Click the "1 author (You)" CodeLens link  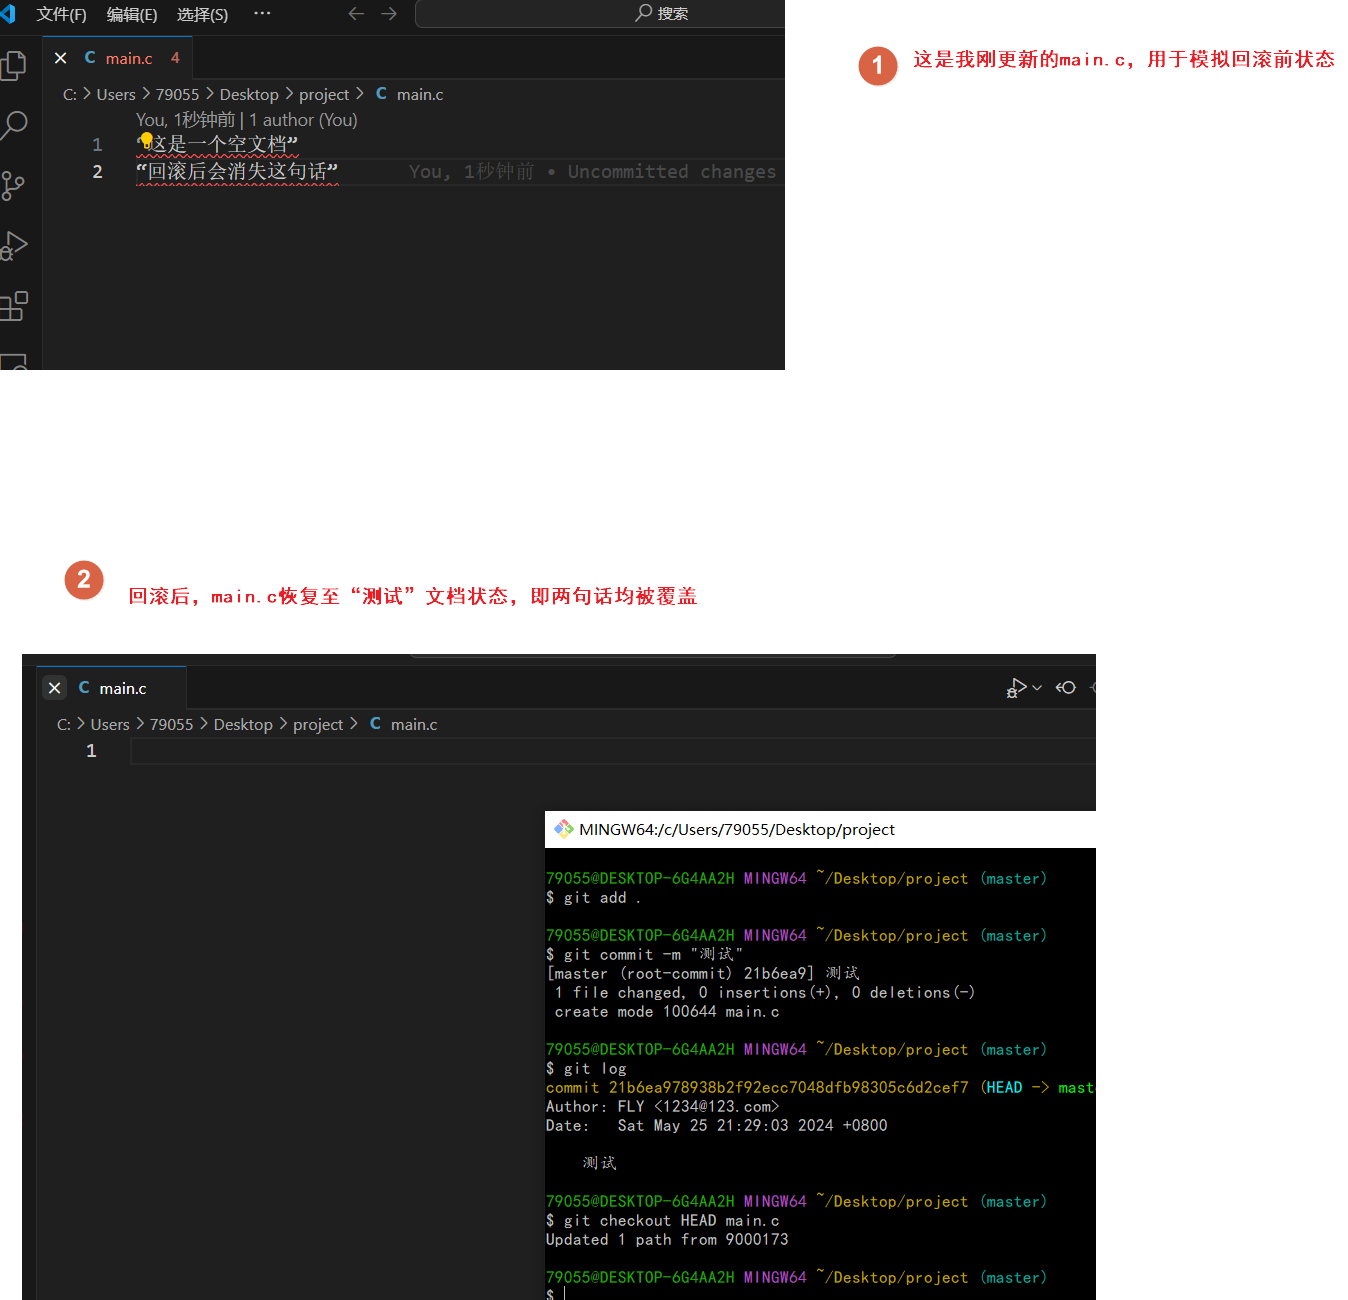point(303,120)
